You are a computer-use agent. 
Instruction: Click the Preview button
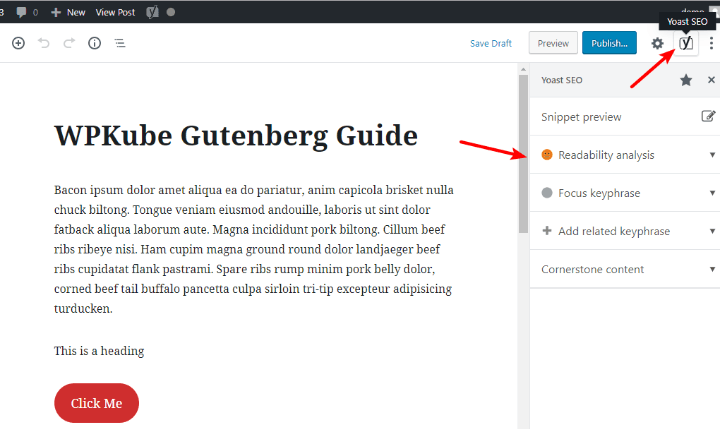(553, 43)
